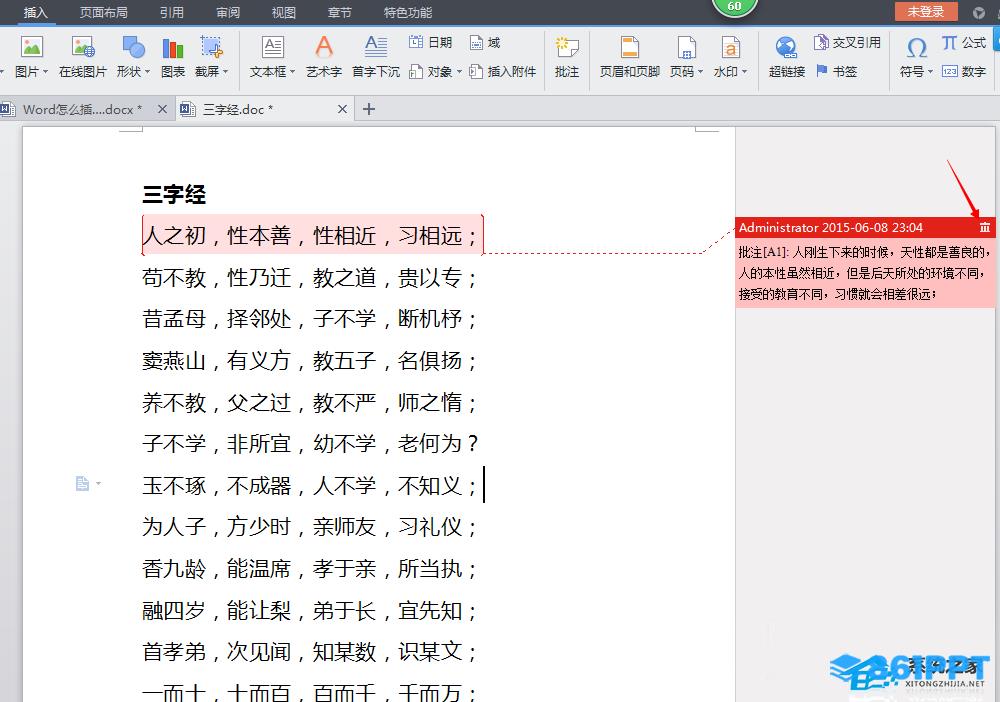Click 插入附件 to insert an attachment

pyautogui.click(x=503, y=71)
